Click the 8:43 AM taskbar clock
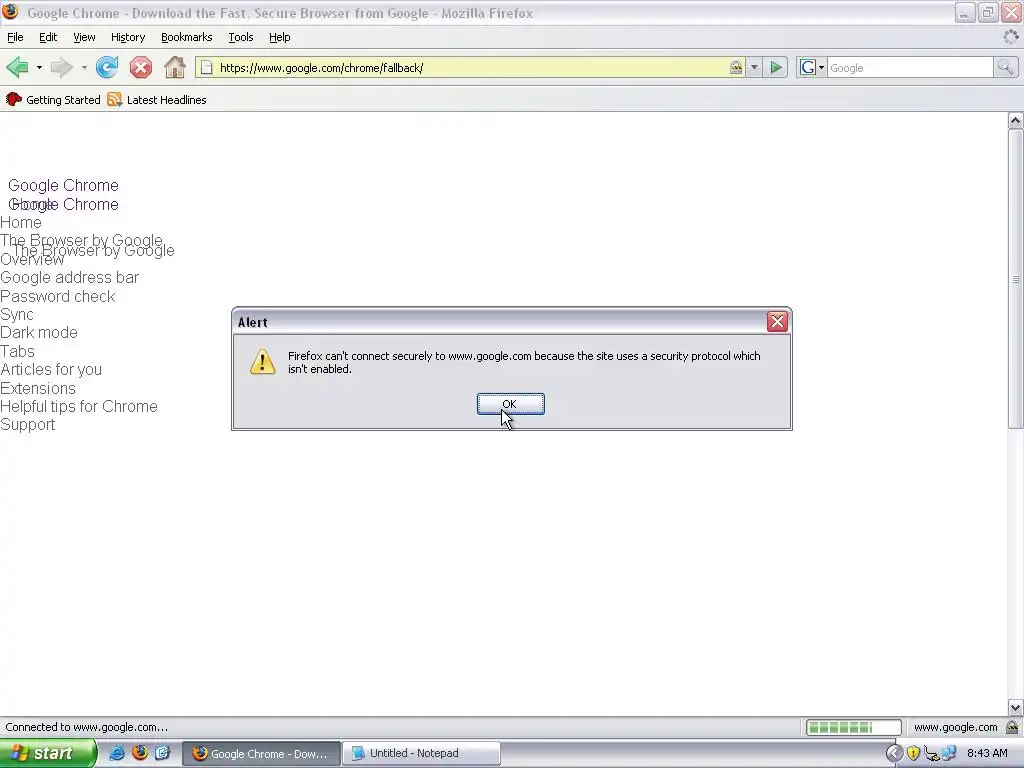This screenshot has width=1024, height=768. (x=987, y=754)
